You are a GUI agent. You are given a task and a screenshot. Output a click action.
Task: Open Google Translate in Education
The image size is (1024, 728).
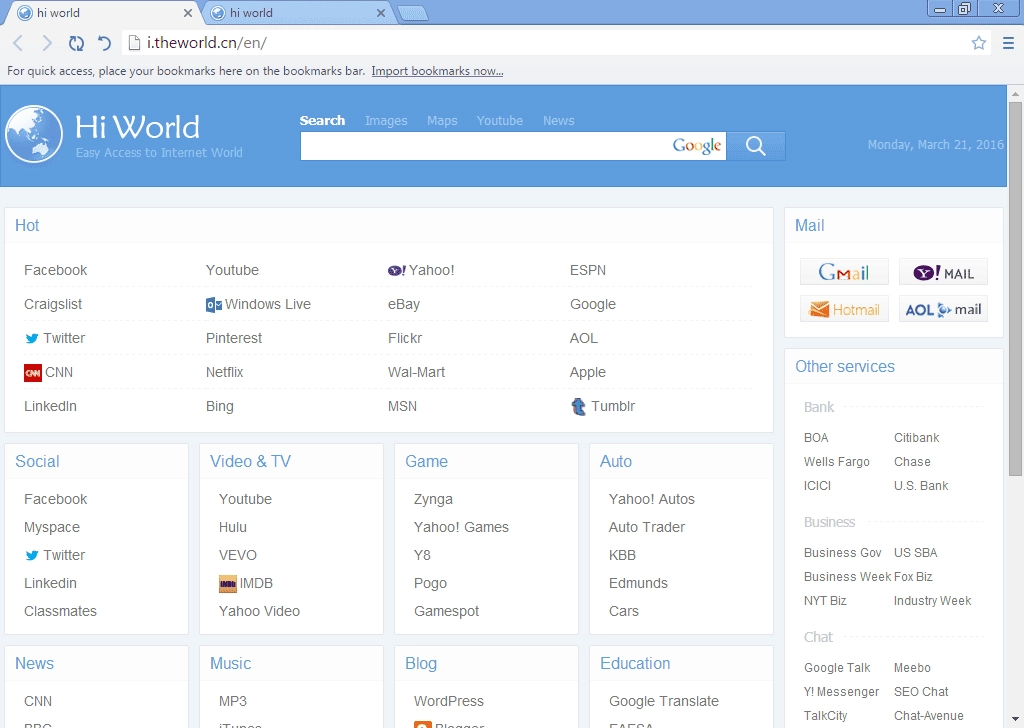click(664, 701)
